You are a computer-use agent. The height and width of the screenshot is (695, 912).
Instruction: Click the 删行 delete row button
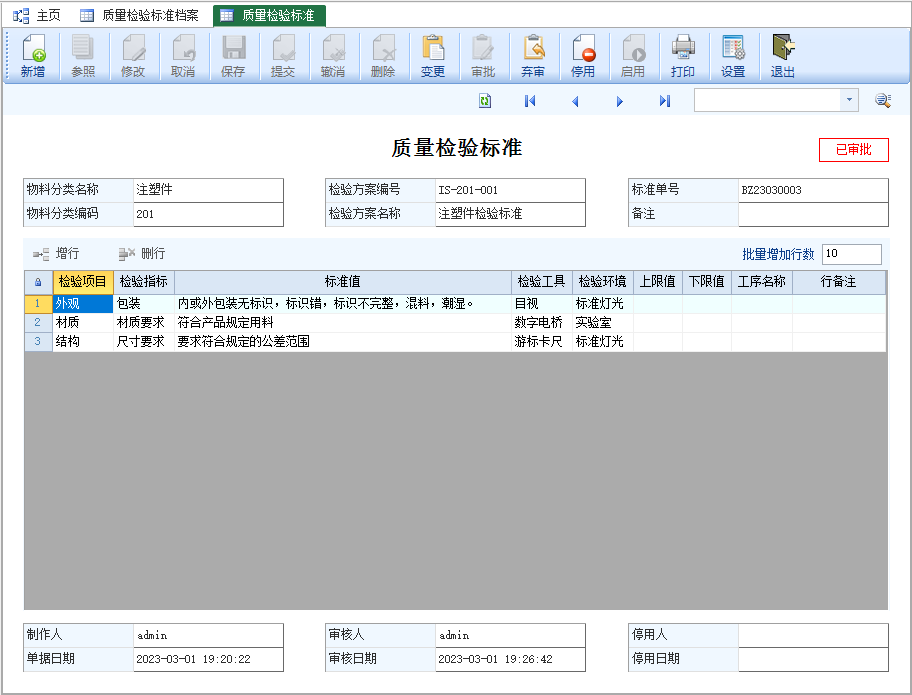coord(141,254)
